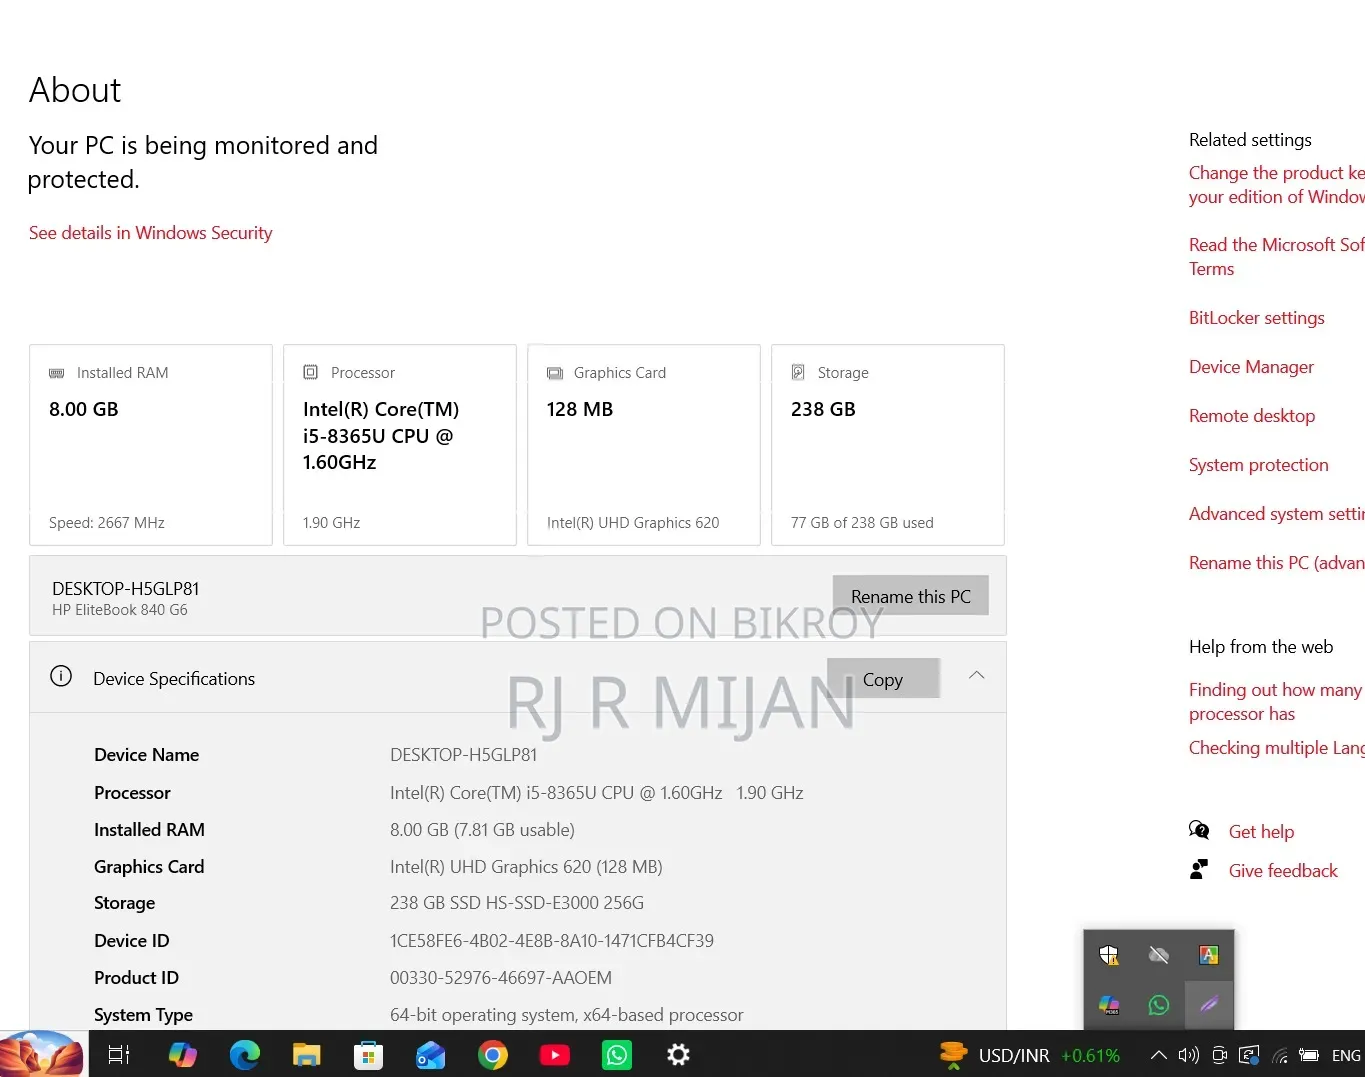1365x1077 pixels.
Task: Click the HP EliteBook 840 G6 model text
Action: coord(120,610)
